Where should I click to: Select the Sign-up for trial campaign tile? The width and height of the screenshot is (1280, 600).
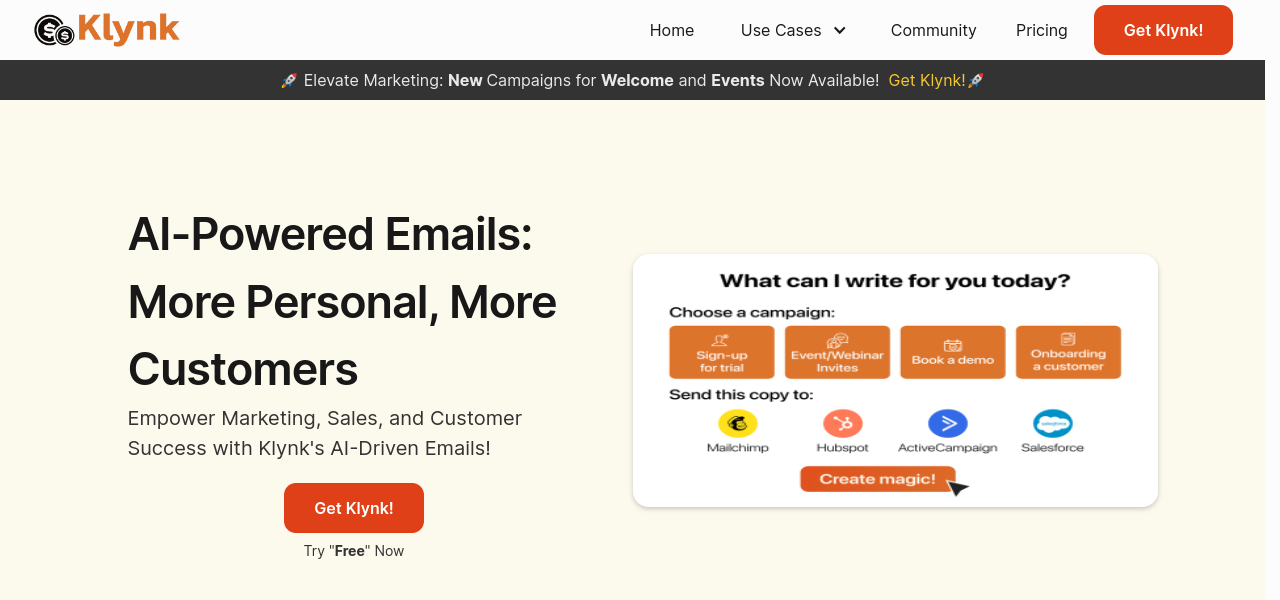click(722, 353)
